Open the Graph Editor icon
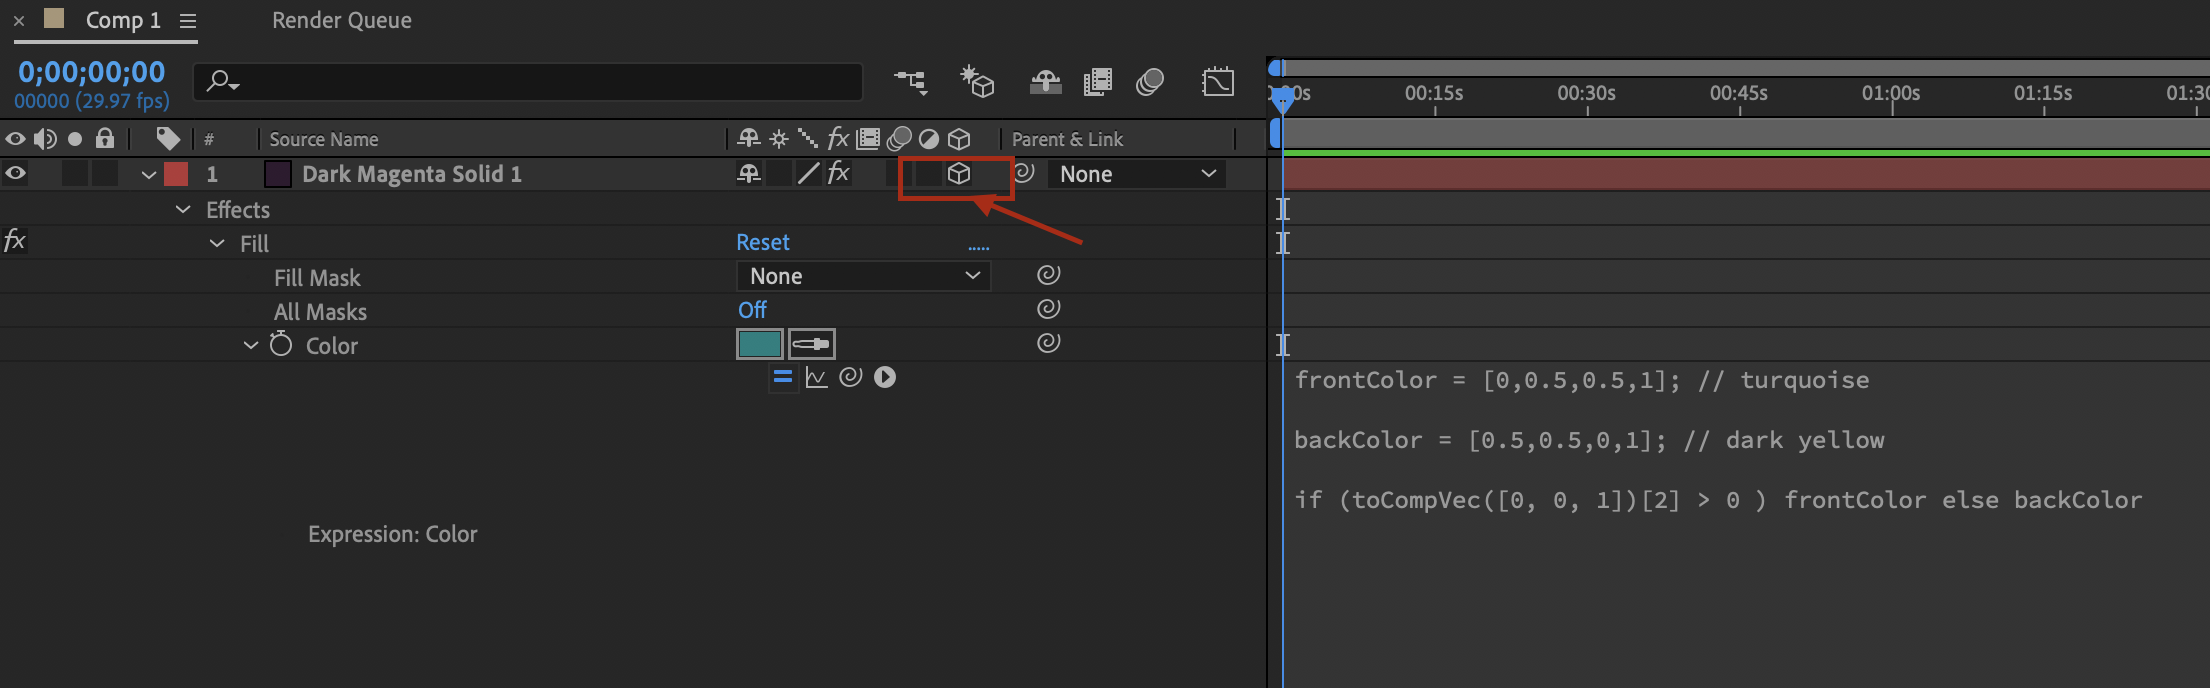 pyautogui.click(x=1218, y=82)
